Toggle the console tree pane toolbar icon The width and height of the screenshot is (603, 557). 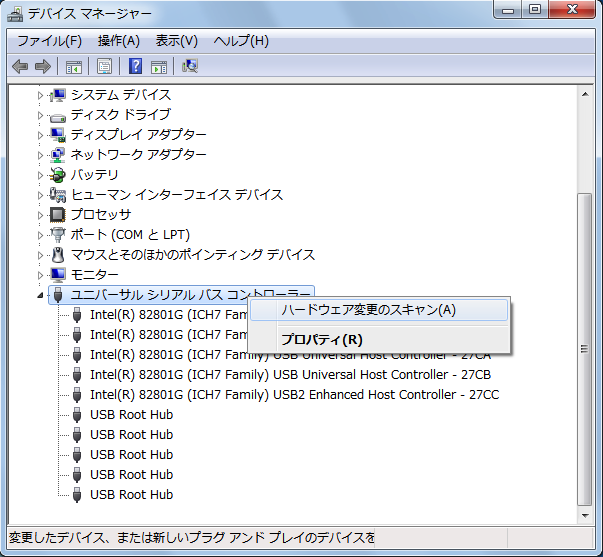tap(74, 66)
